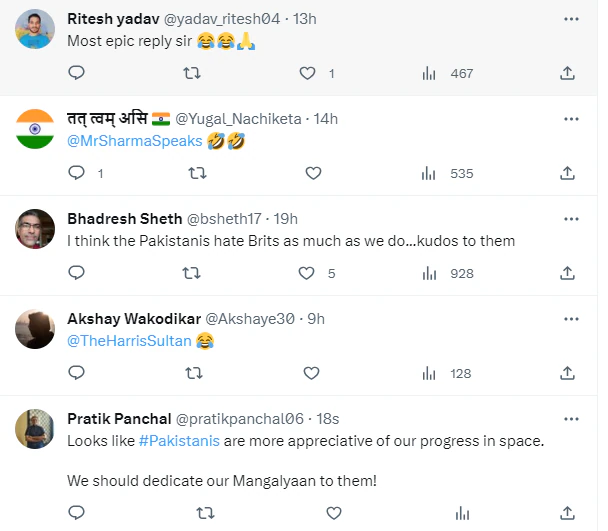Screen dimensions: 608x531
Task: Click Pratik Panchal's profile avatar
Action: tap(35, 430)
